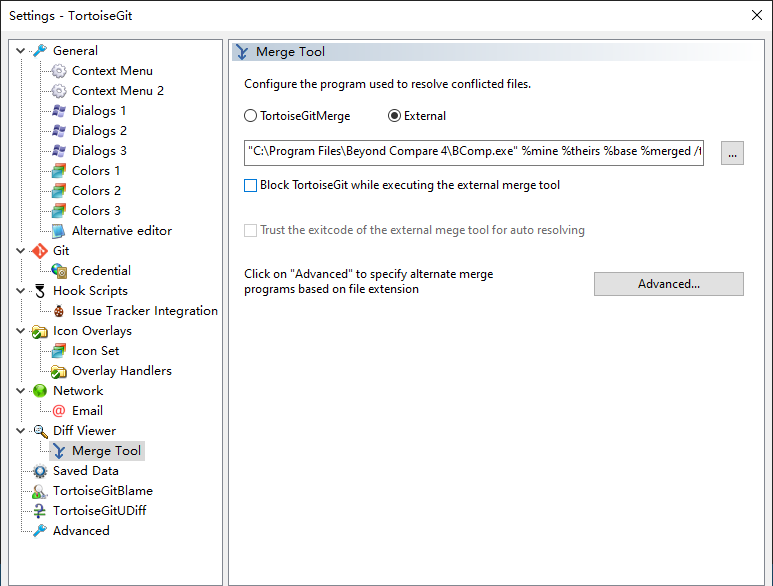
Task: Click the Dialogs 3 window icon
Action: [x=59, y=151]
